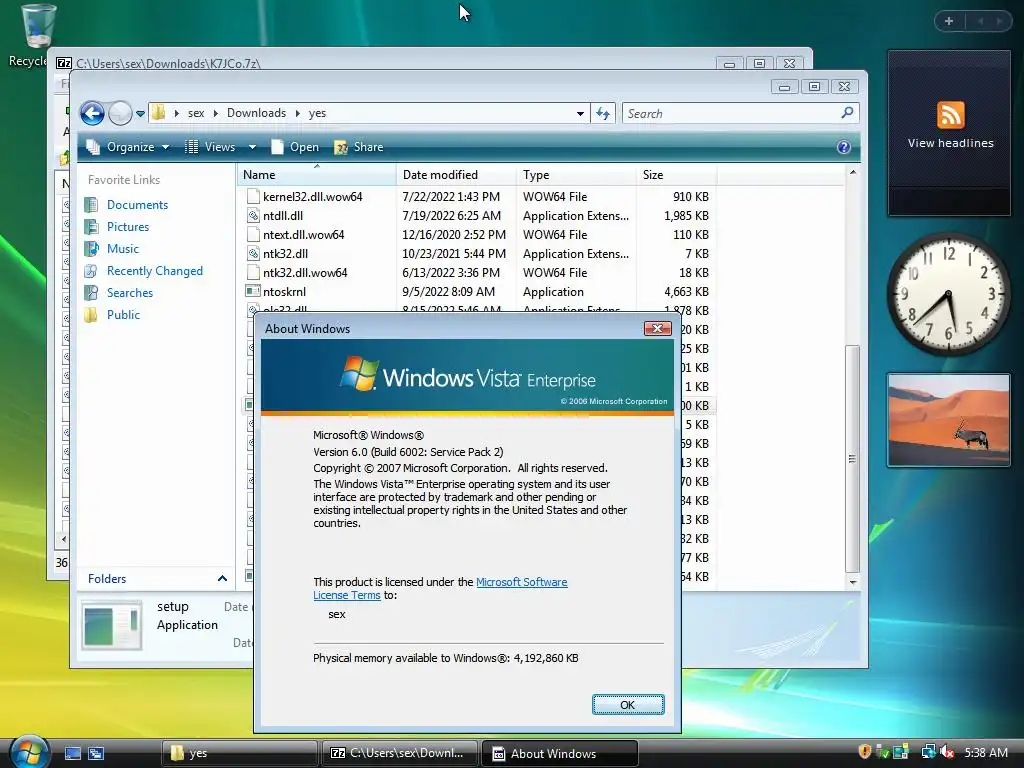This screenshot has width=1024, height=768.
Task: Click Switch between windows quick launch icon
Action: [96, 753]
